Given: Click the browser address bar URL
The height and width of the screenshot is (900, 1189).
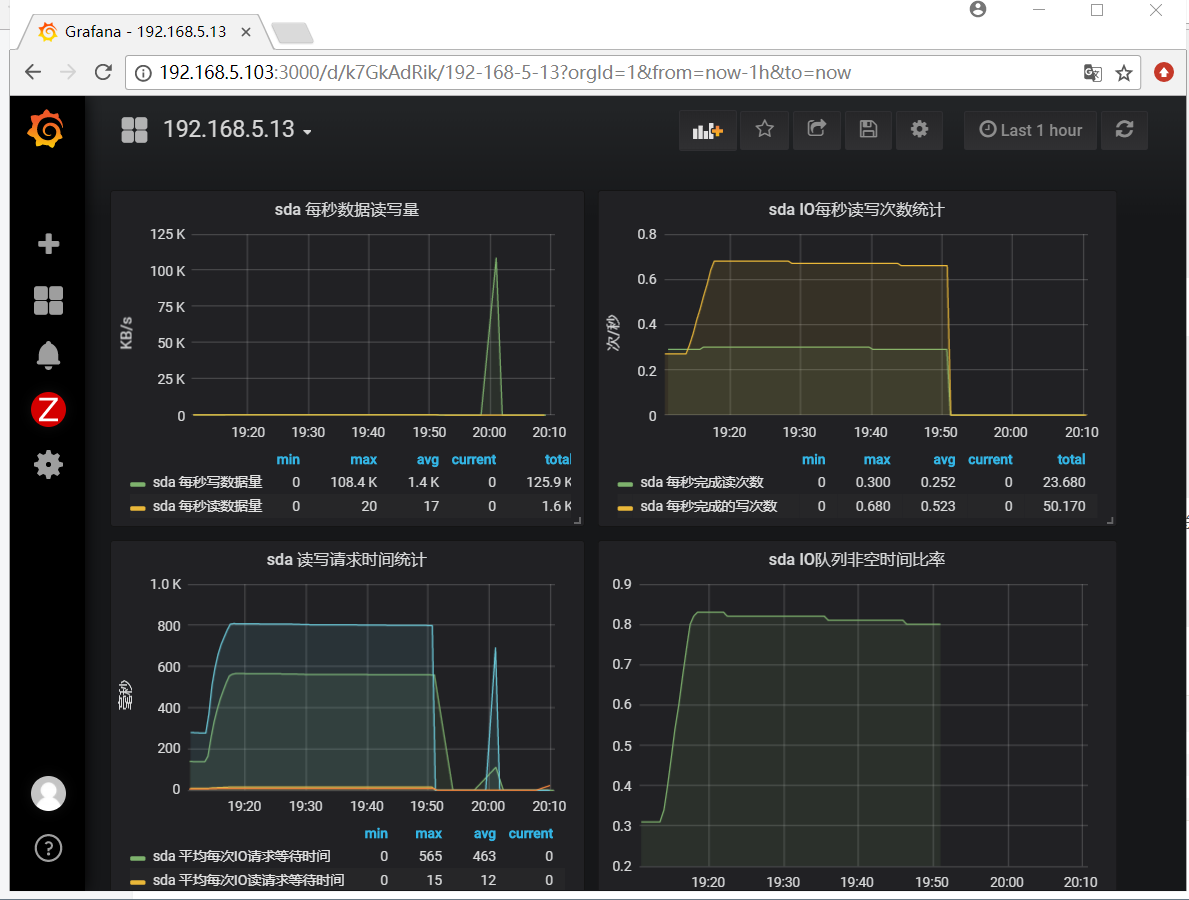Looking at the screenshot, I should pyautogui.click(x=505, y=73).
